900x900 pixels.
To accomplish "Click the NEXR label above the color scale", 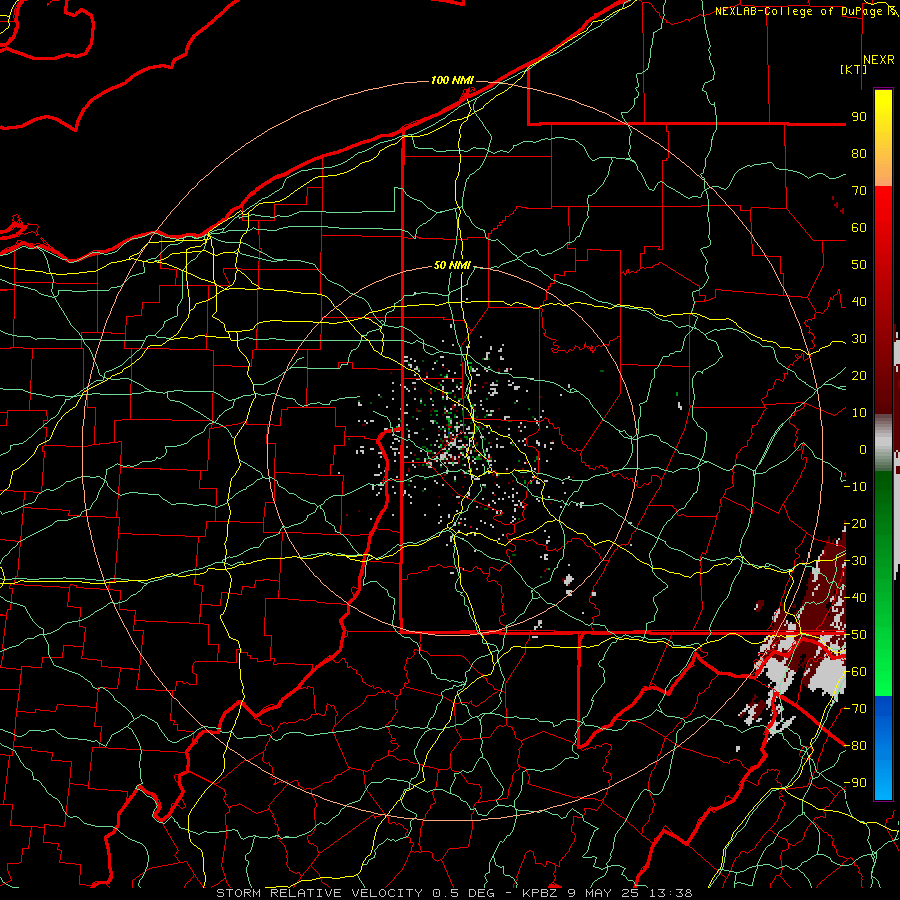I will coord(879,60).
